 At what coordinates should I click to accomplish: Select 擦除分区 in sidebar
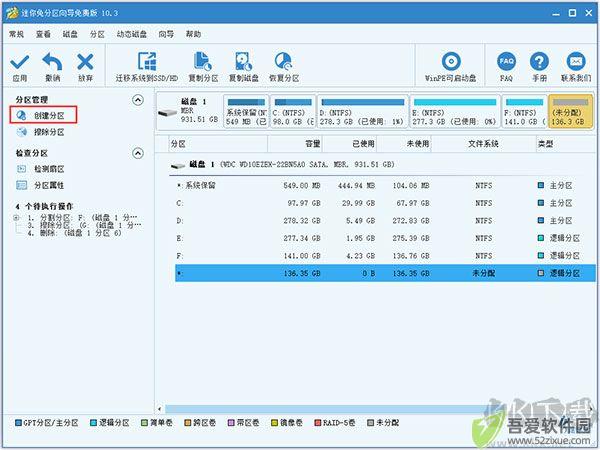[x=41, y=132]
